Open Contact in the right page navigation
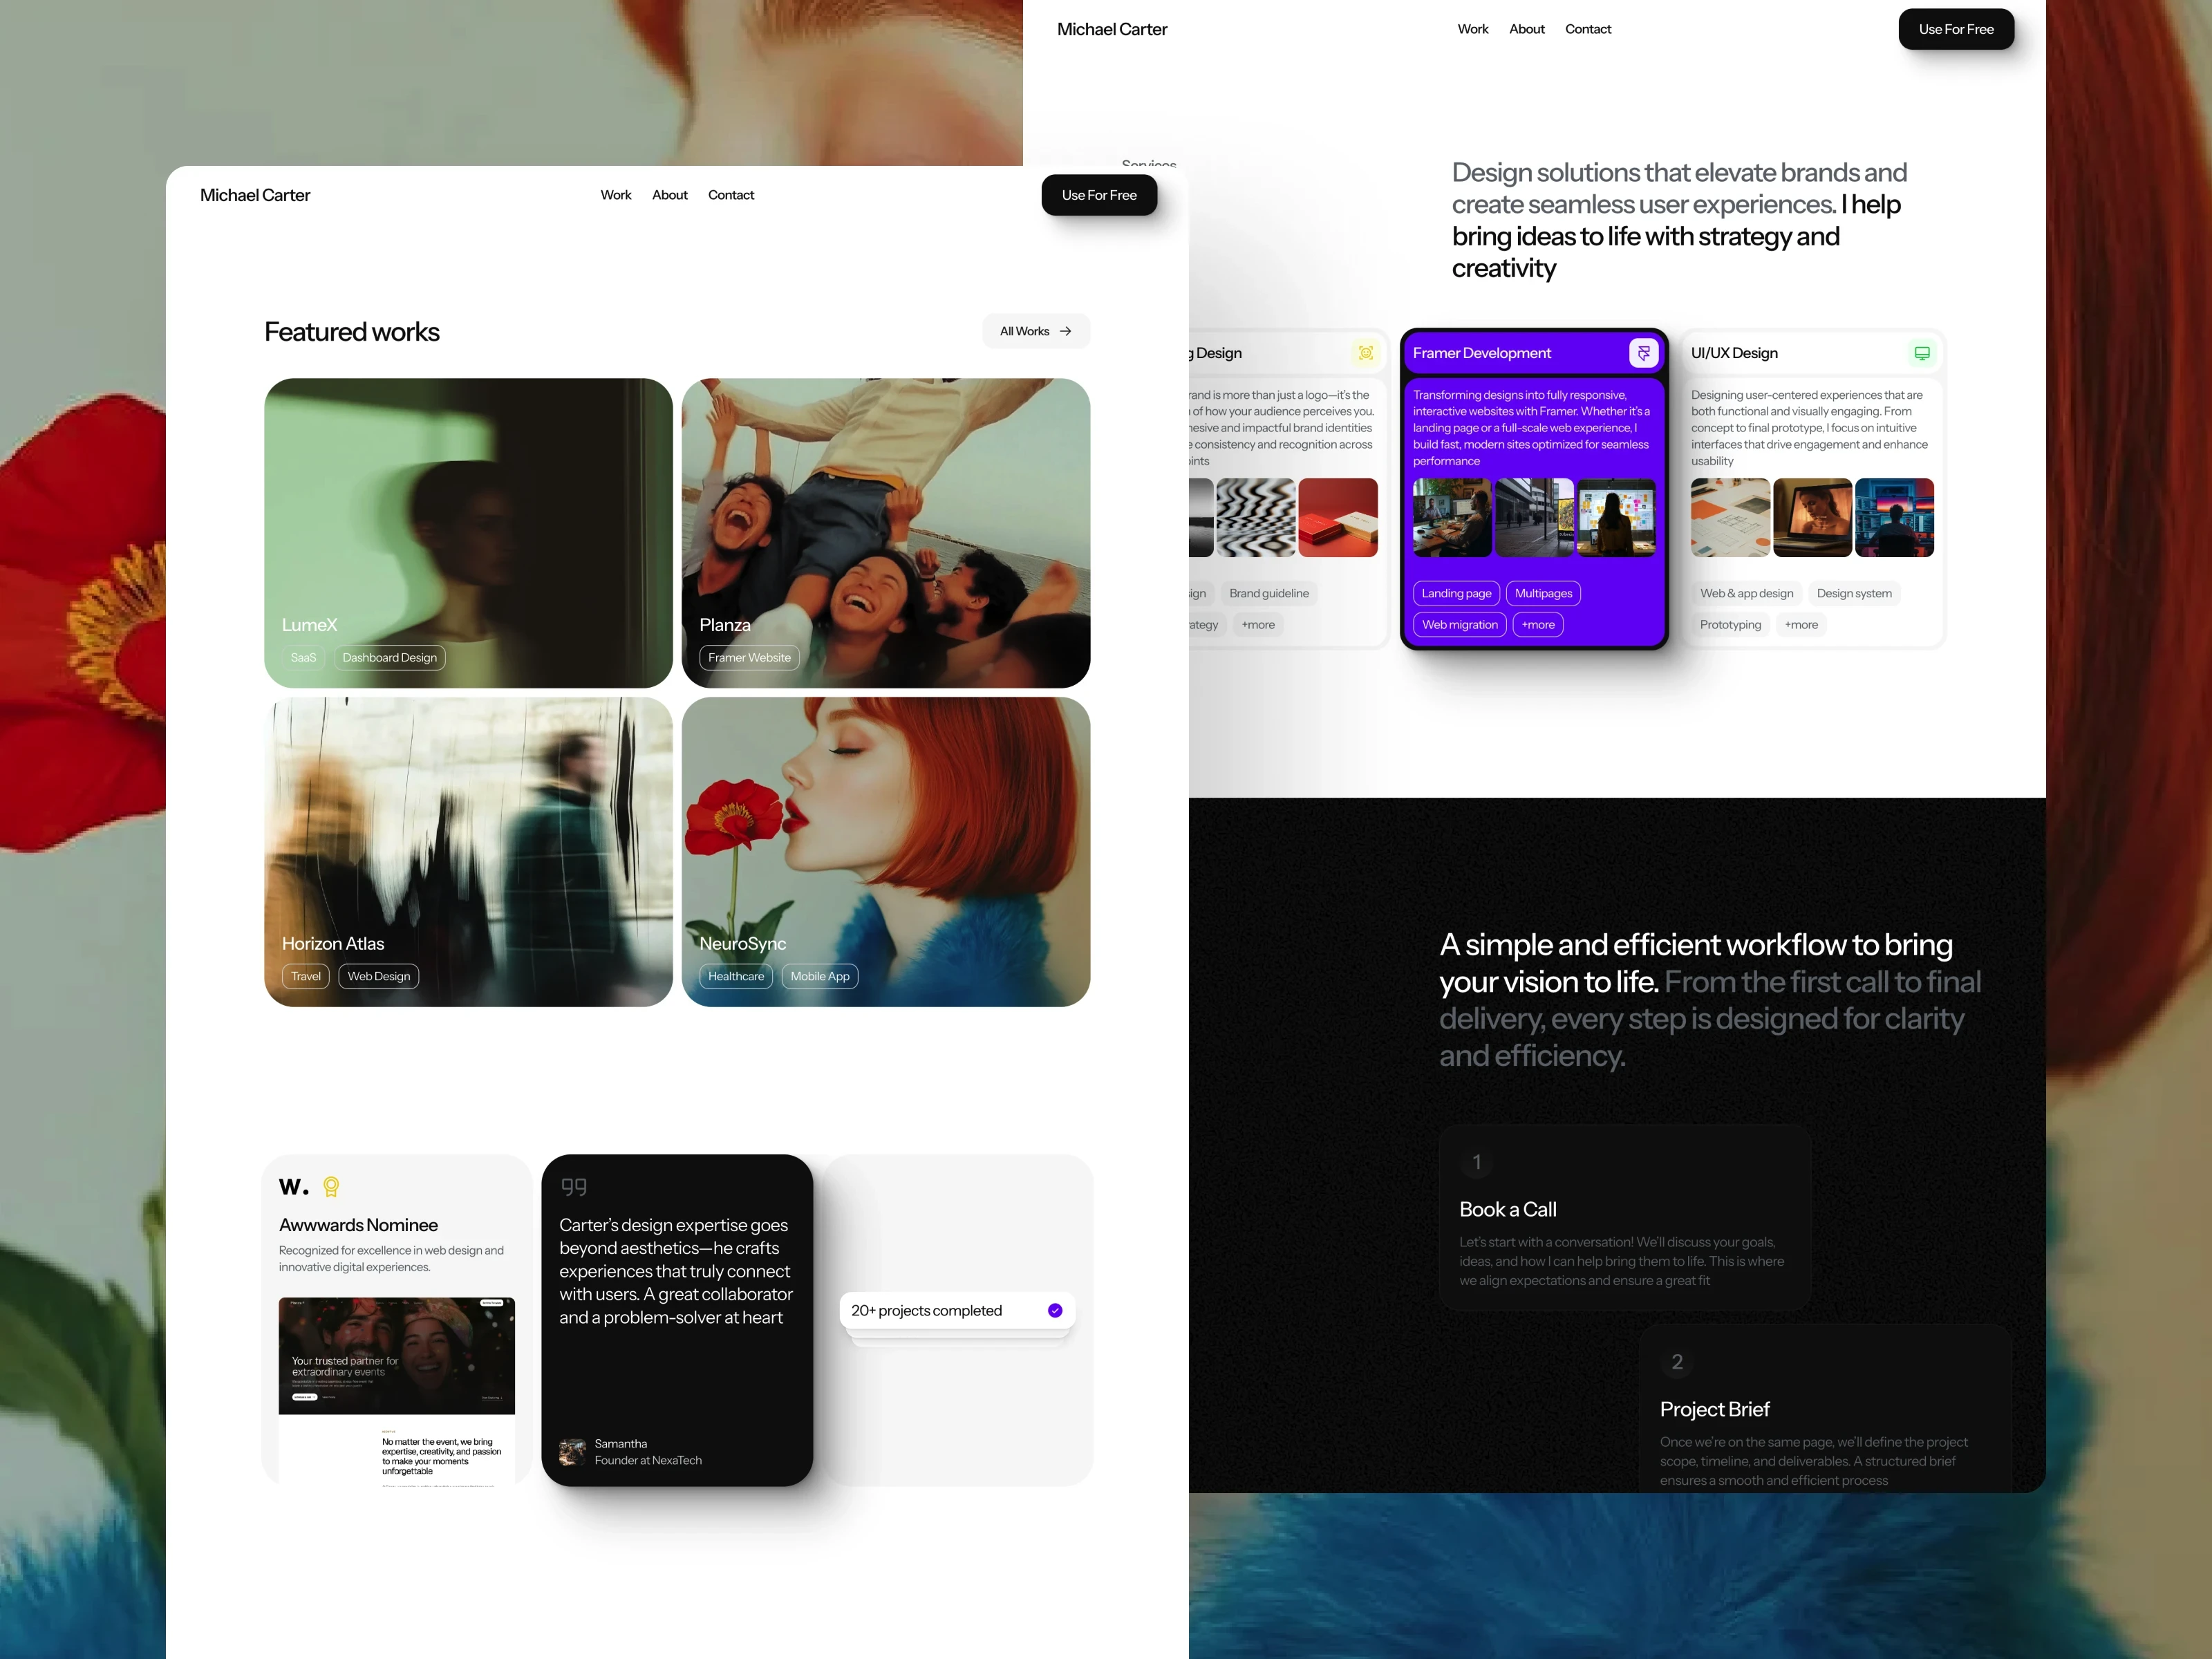 click(1588, 29)
